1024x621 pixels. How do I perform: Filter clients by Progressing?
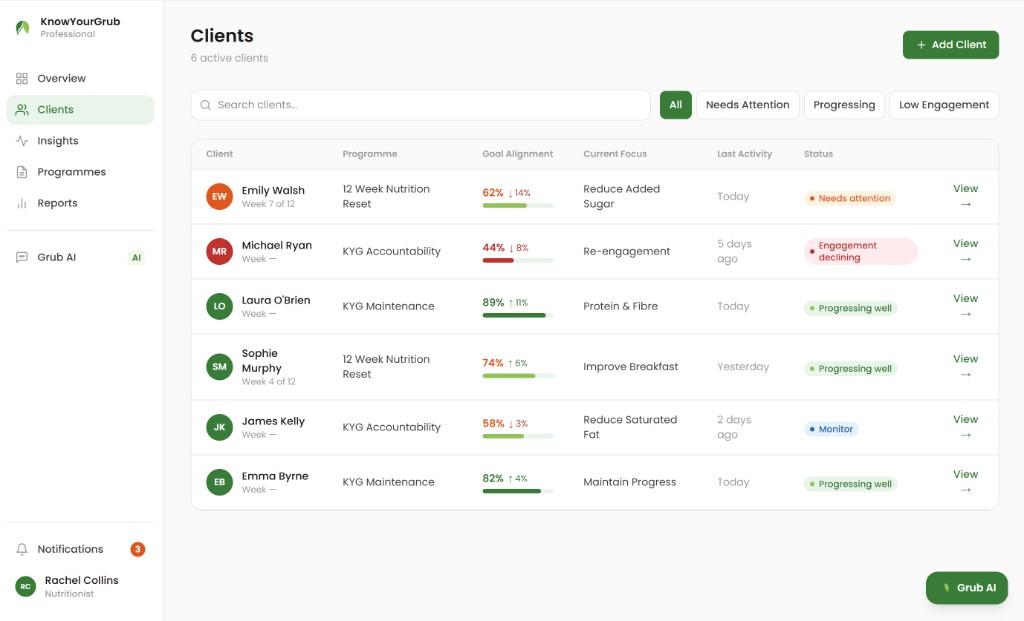[x=844, y=105]
